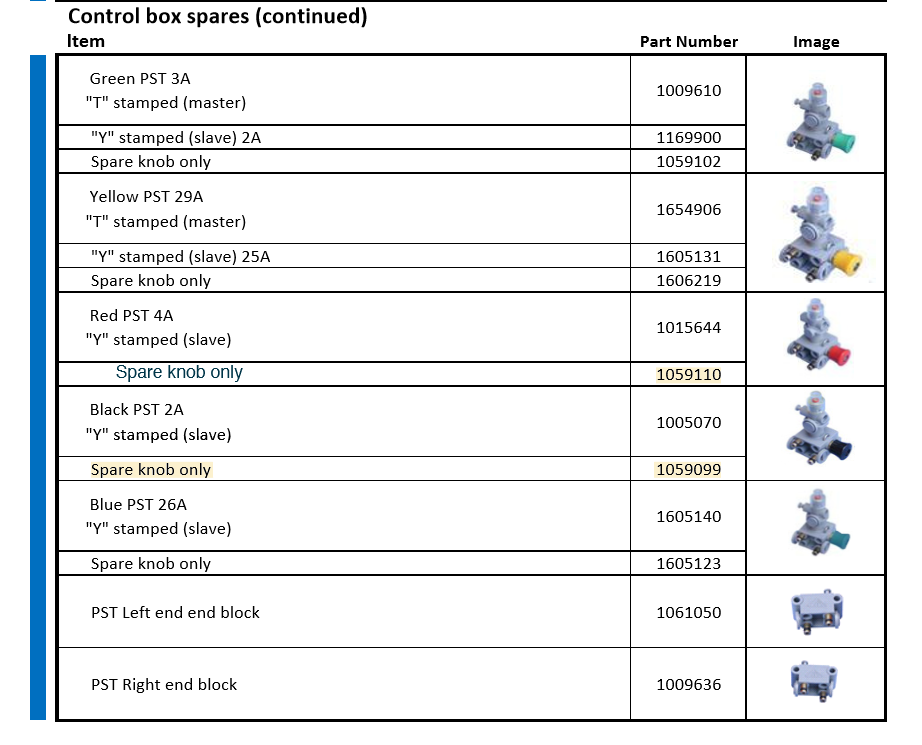Select part number 1169900
The height and width of the screenshot is (745, 922).
689,138
